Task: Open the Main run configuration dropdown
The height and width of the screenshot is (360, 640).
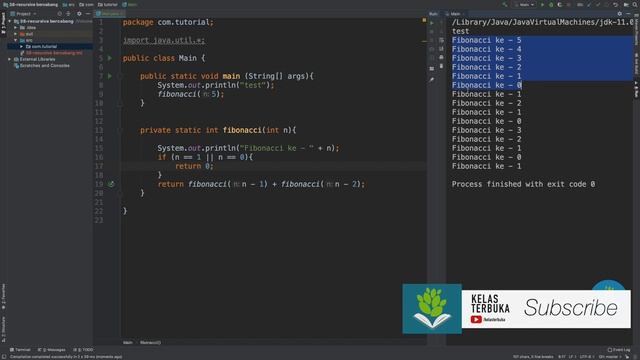Action: (x=524, y=4)
